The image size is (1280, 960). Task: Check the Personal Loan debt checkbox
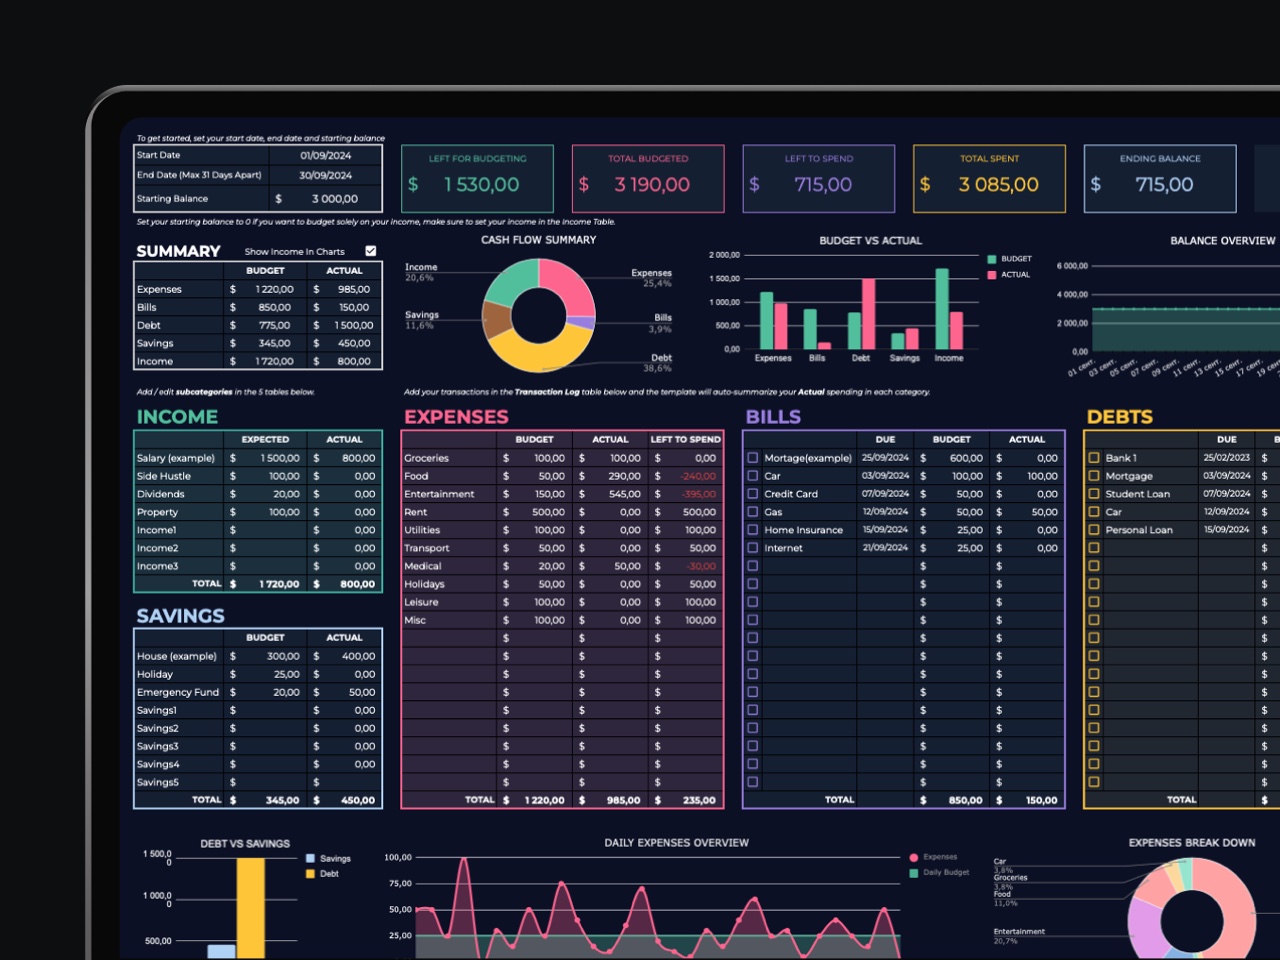[1094, 530]
